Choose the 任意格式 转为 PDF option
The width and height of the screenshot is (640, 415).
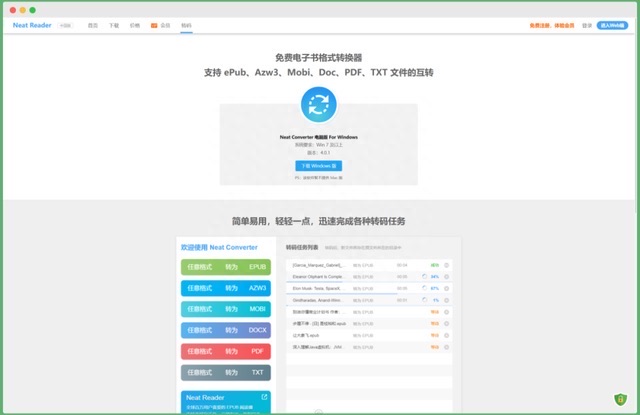point(225,351)
